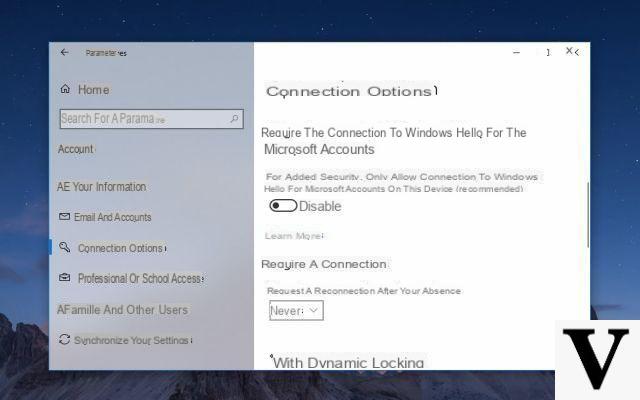Click the Learn More link
This screenshot has height=400, width=640.
coord(294,236)
